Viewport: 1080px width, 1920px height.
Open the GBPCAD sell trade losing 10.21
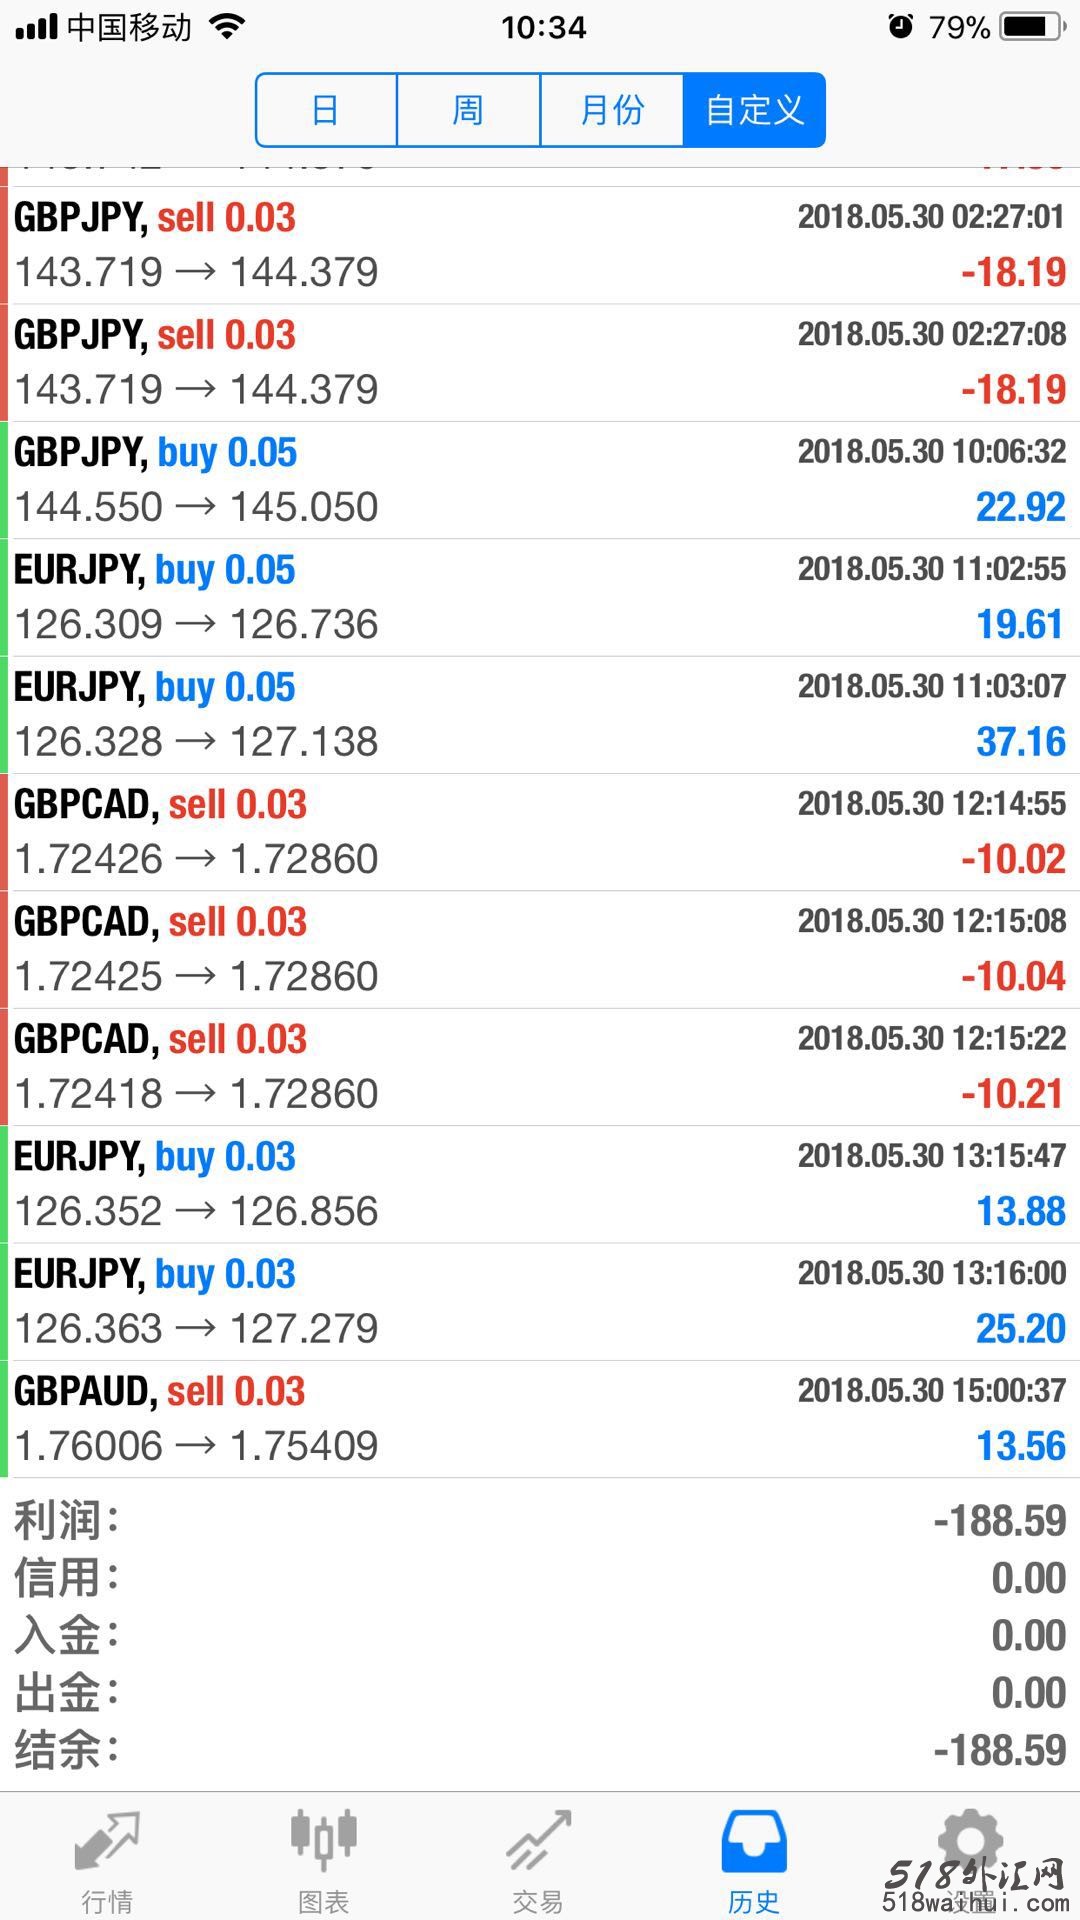(x=540, y=1067)
